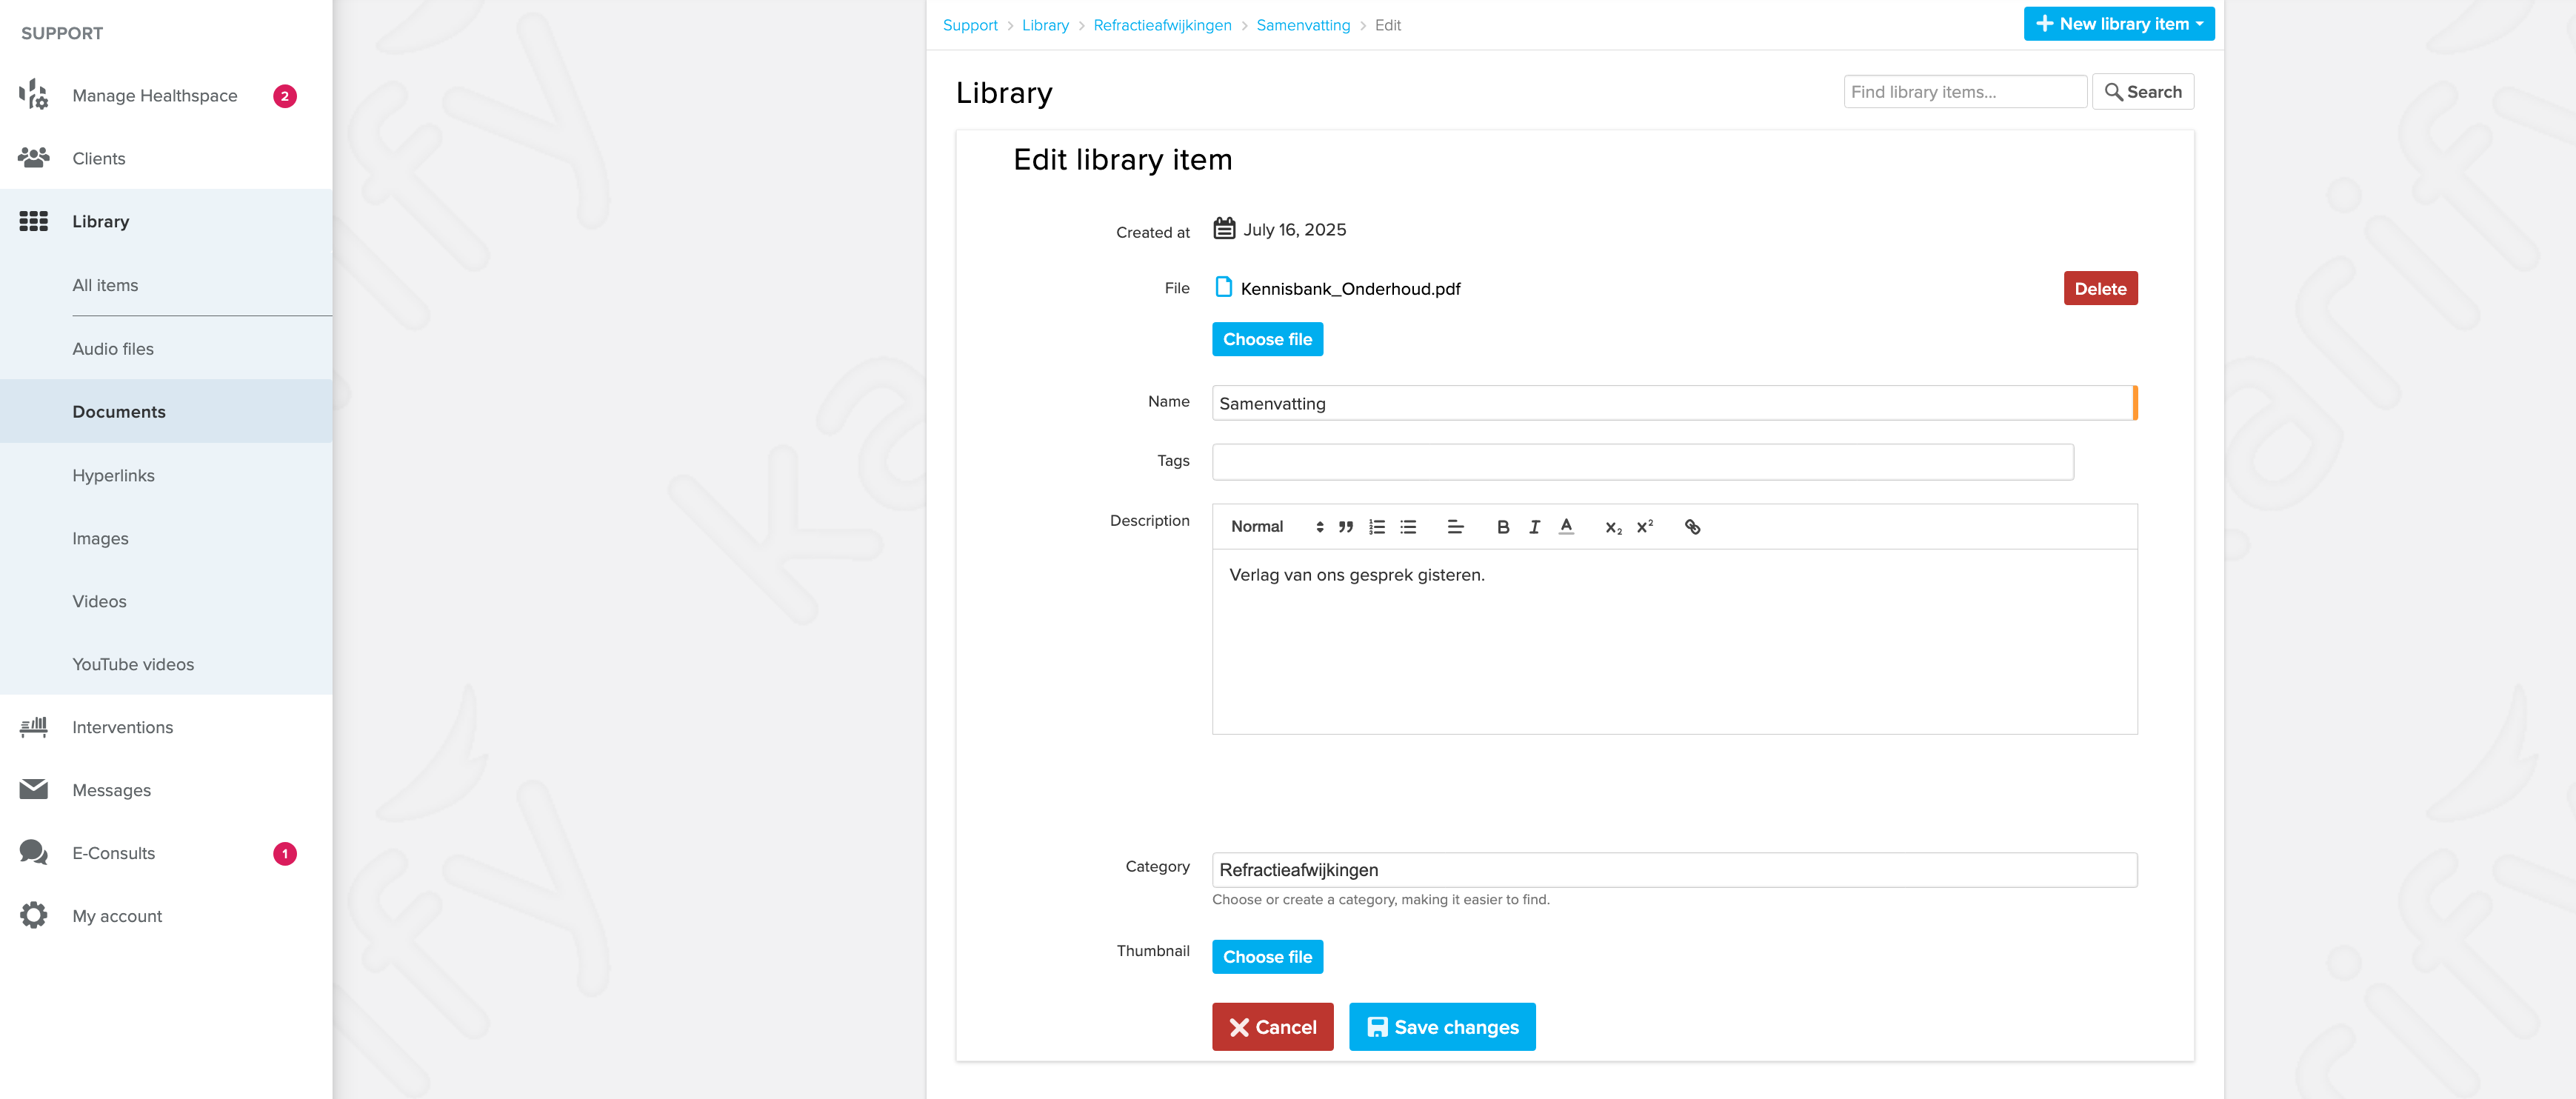Screen dimensions: 2576x1099
Task: Delete the attached file
Action: pyautogui.click(x=2100, y=288)
